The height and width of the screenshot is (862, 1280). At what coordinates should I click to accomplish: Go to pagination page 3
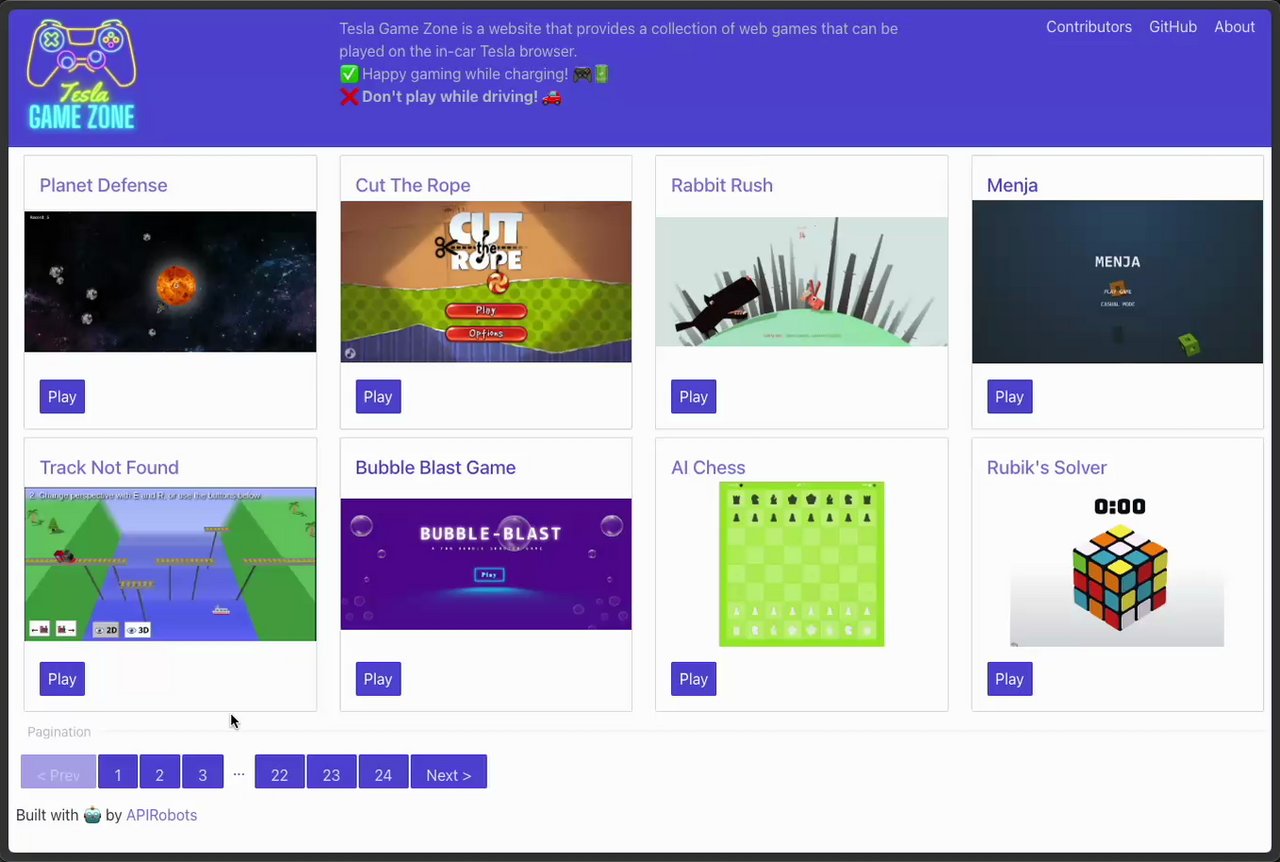coord(202,772)
